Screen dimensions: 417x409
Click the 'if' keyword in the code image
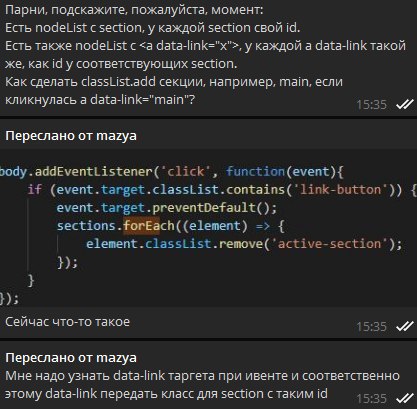35,190
